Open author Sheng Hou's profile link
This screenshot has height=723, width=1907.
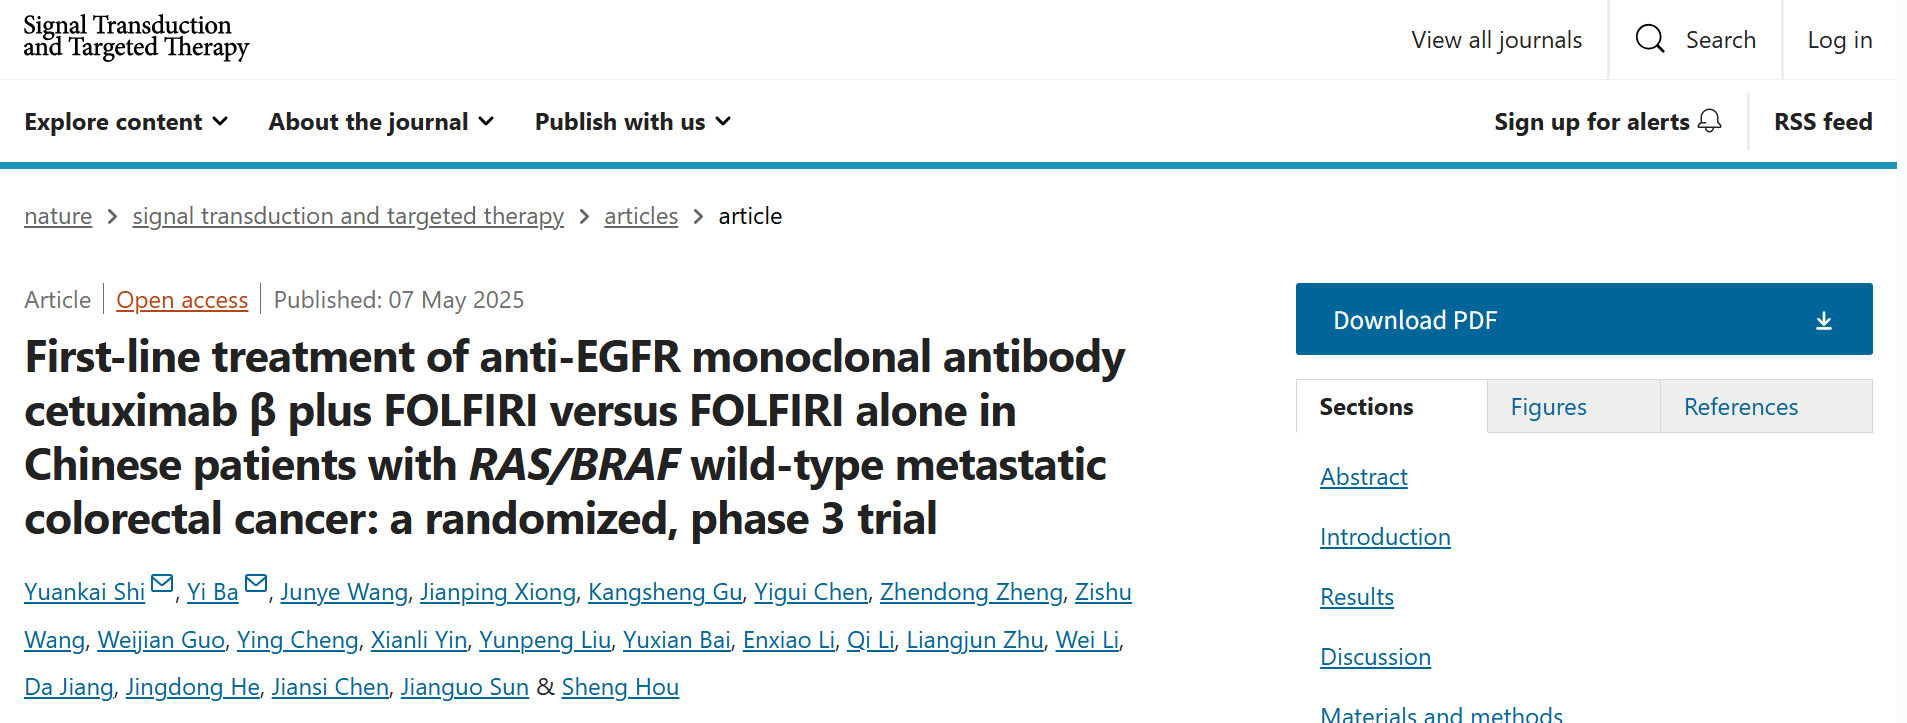(x=620, y=687)
